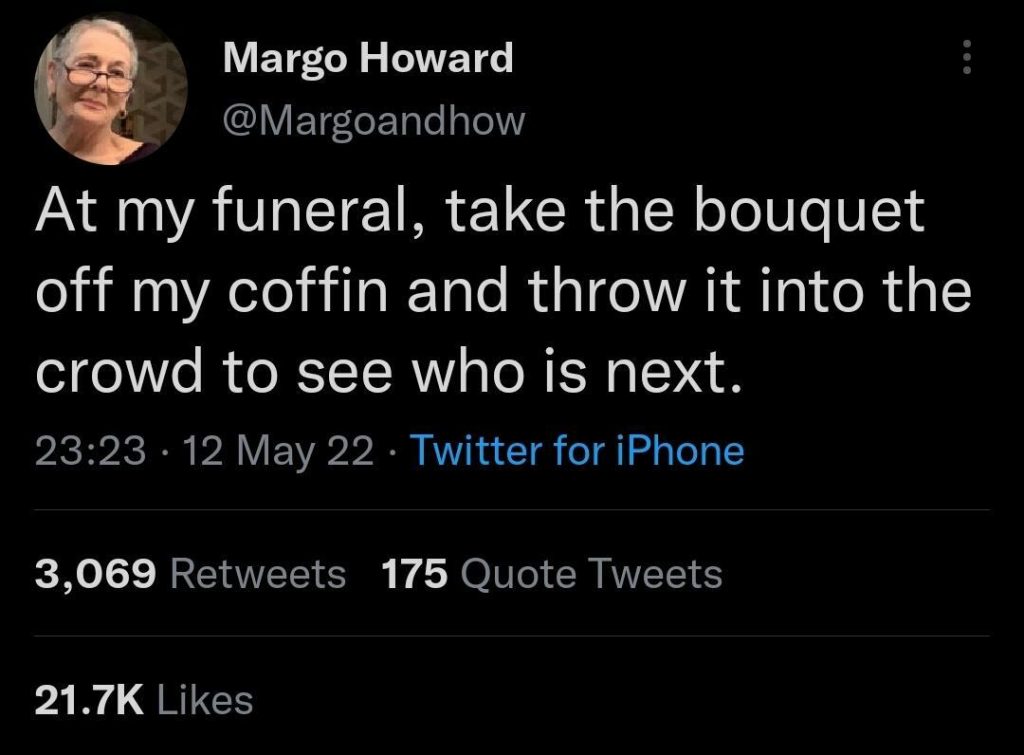Viewport: 1024px width, 755px height.
Task: Click the @Margoandhow handle
Action: click(x=373, y=121)
